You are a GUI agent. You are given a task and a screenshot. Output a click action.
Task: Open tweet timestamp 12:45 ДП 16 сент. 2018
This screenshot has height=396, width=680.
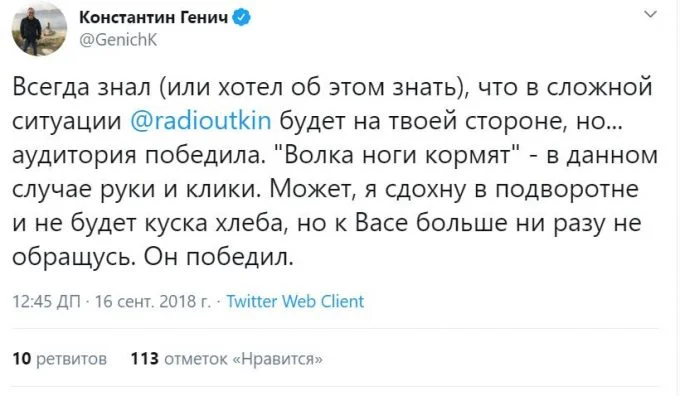point(111,301)
